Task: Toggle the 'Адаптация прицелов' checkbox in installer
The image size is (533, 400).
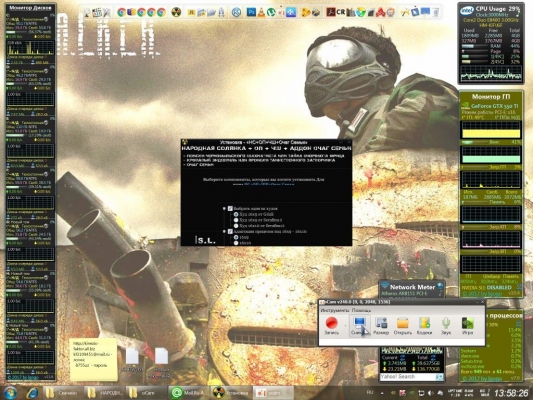Action: click(x=230, y=231)
